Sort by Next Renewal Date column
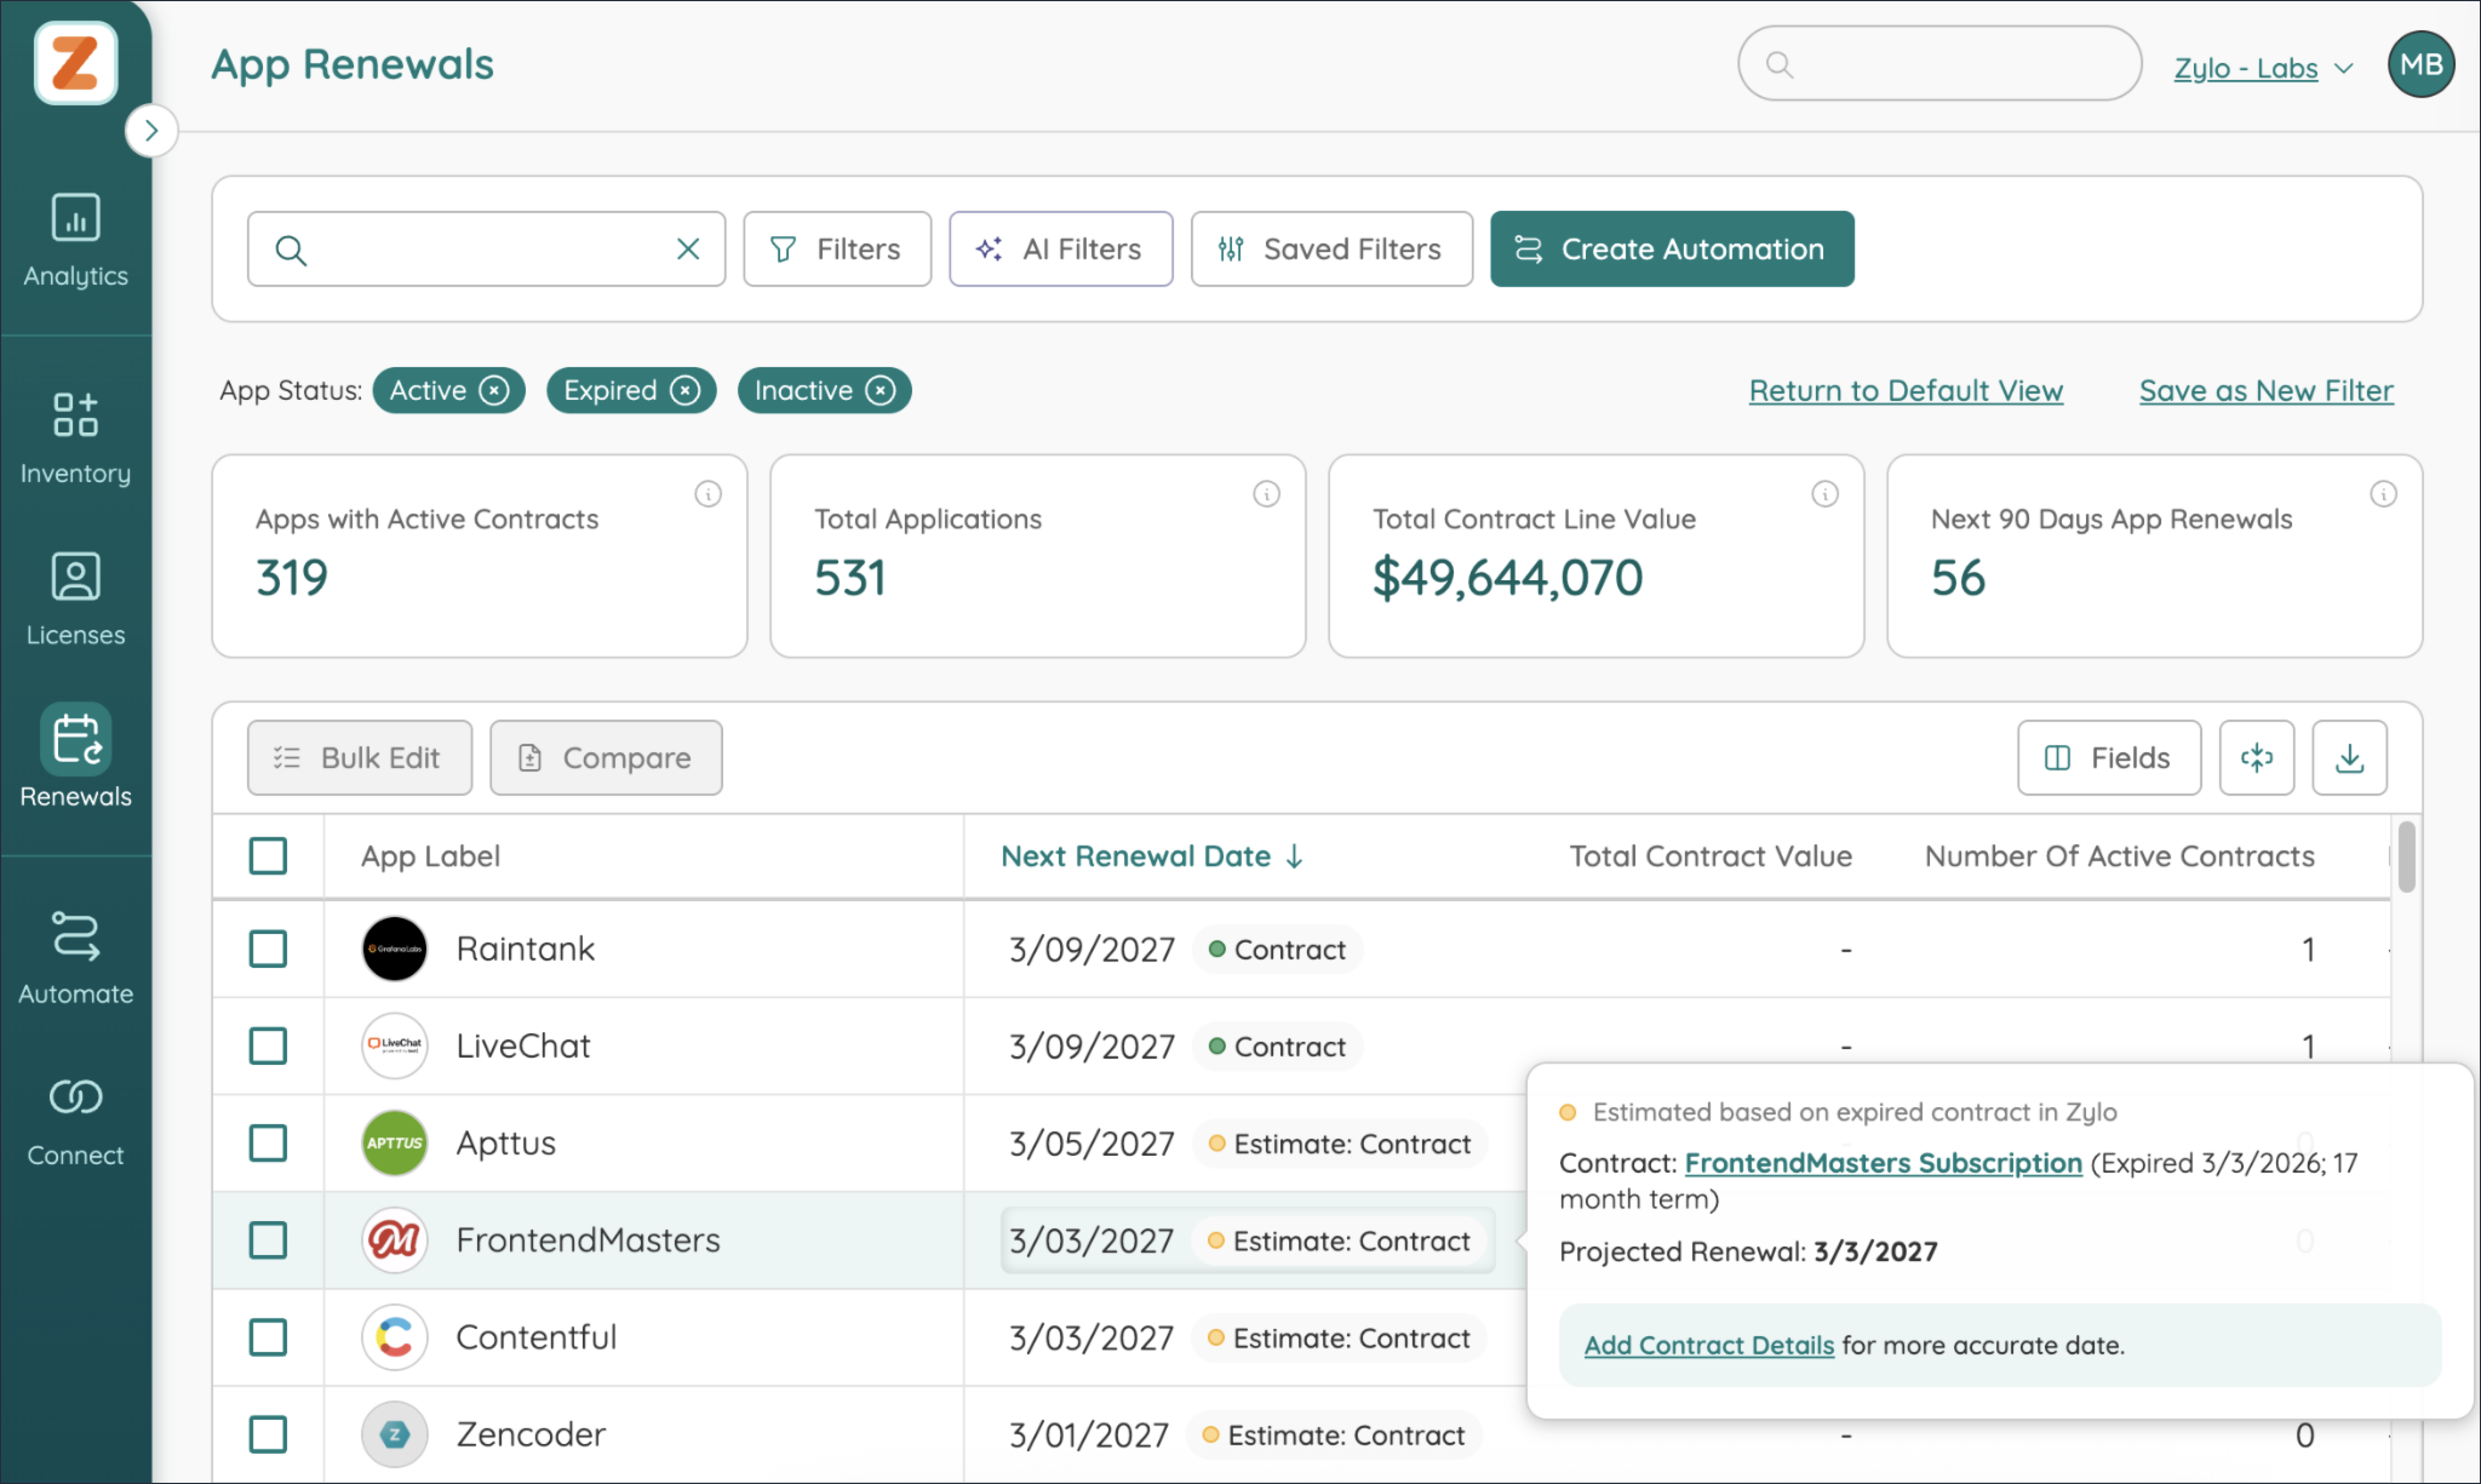Image resolution: width=2481 pixels, height=1484 pixels. [x=1152, y=856]
